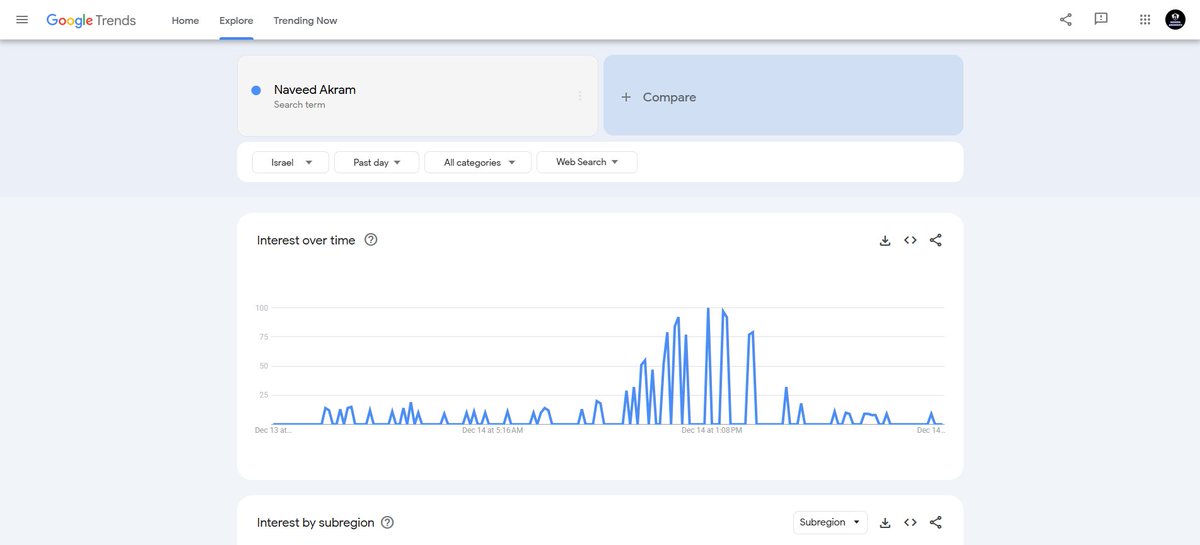Open the All categories dropdown
This screenshot has height=545, width=1200.
click(x=478, y=162)
